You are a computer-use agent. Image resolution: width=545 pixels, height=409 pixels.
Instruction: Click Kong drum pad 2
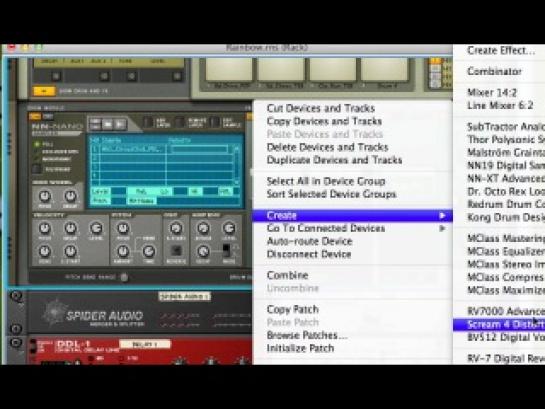[x=281, y=69]
